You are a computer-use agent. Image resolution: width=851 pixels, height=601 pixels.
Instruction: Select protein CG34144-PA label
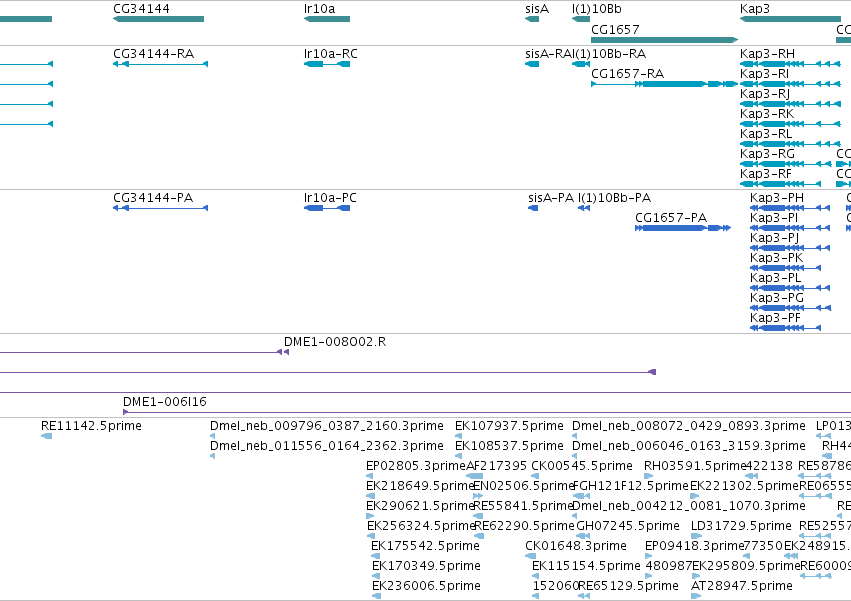(153, 198)
